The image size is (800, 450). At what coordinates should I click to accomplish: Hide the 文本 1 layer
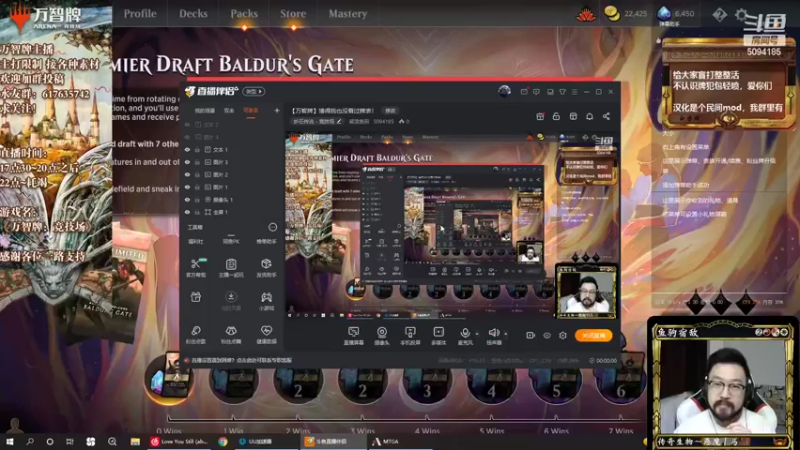click(x=187, y=149)
